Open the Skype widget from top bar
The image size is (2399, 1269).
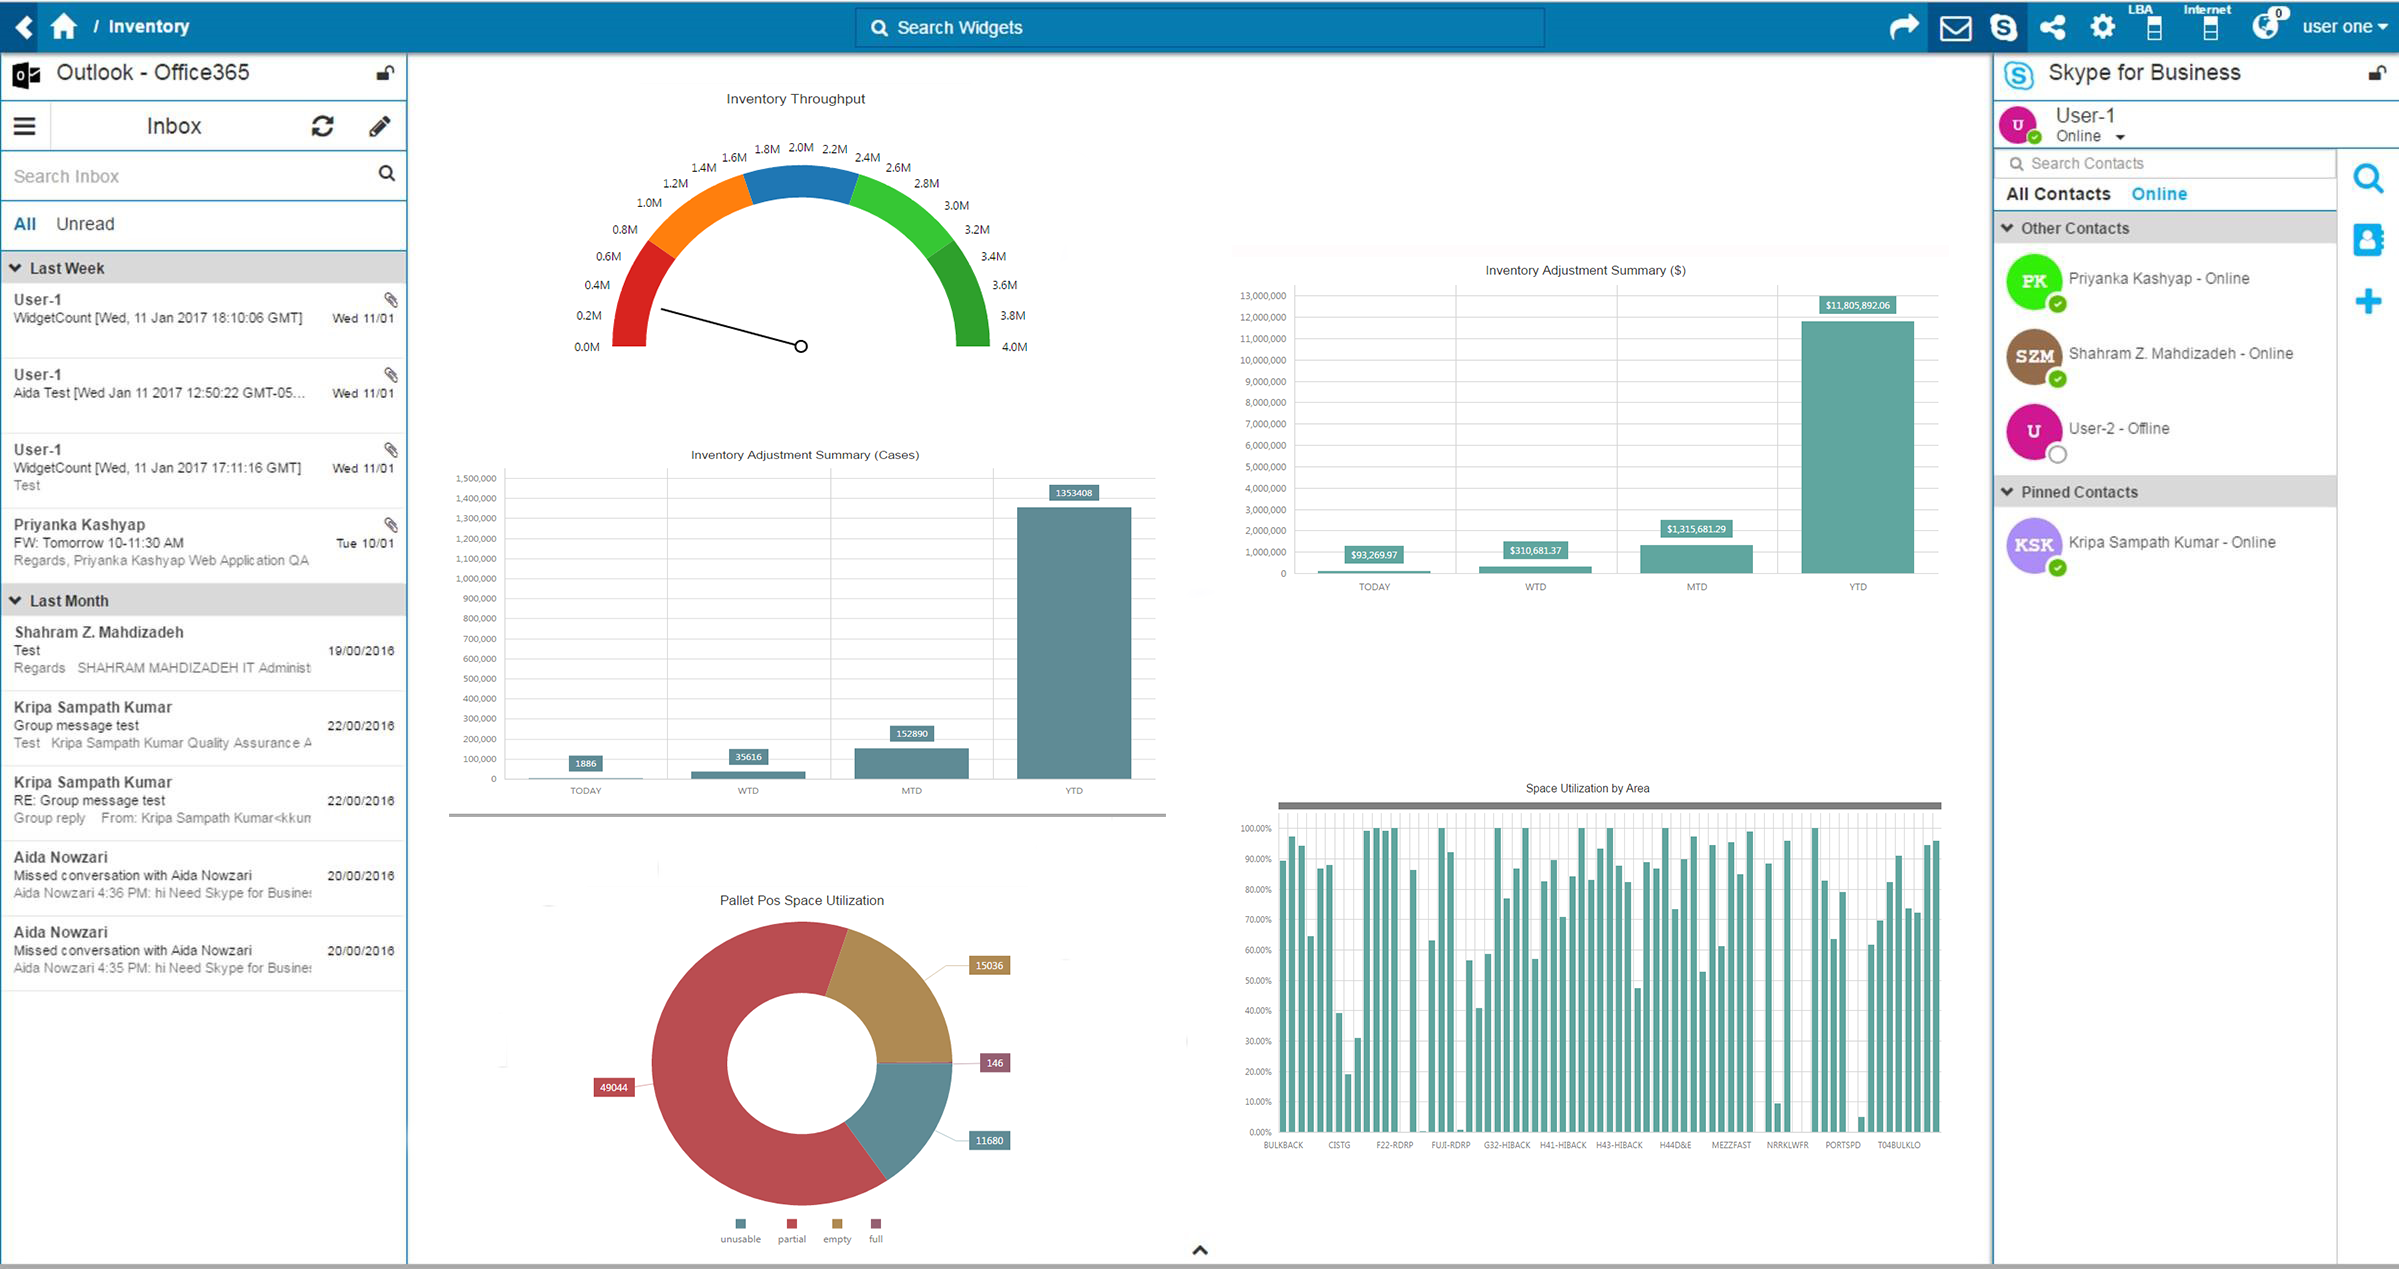(x=2003, y=27)
